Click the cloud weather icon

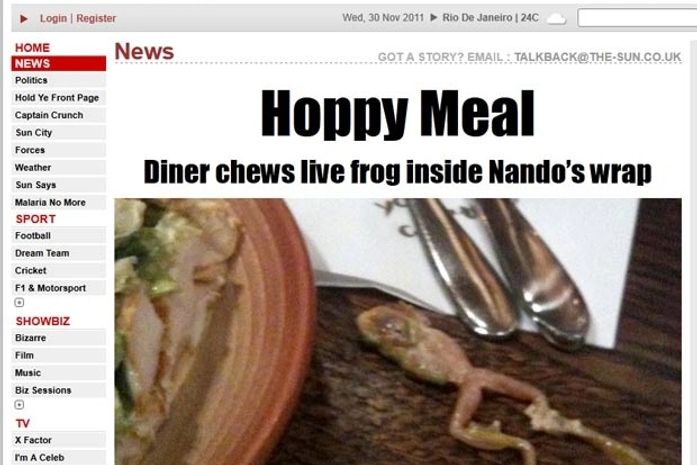(556, 19)
